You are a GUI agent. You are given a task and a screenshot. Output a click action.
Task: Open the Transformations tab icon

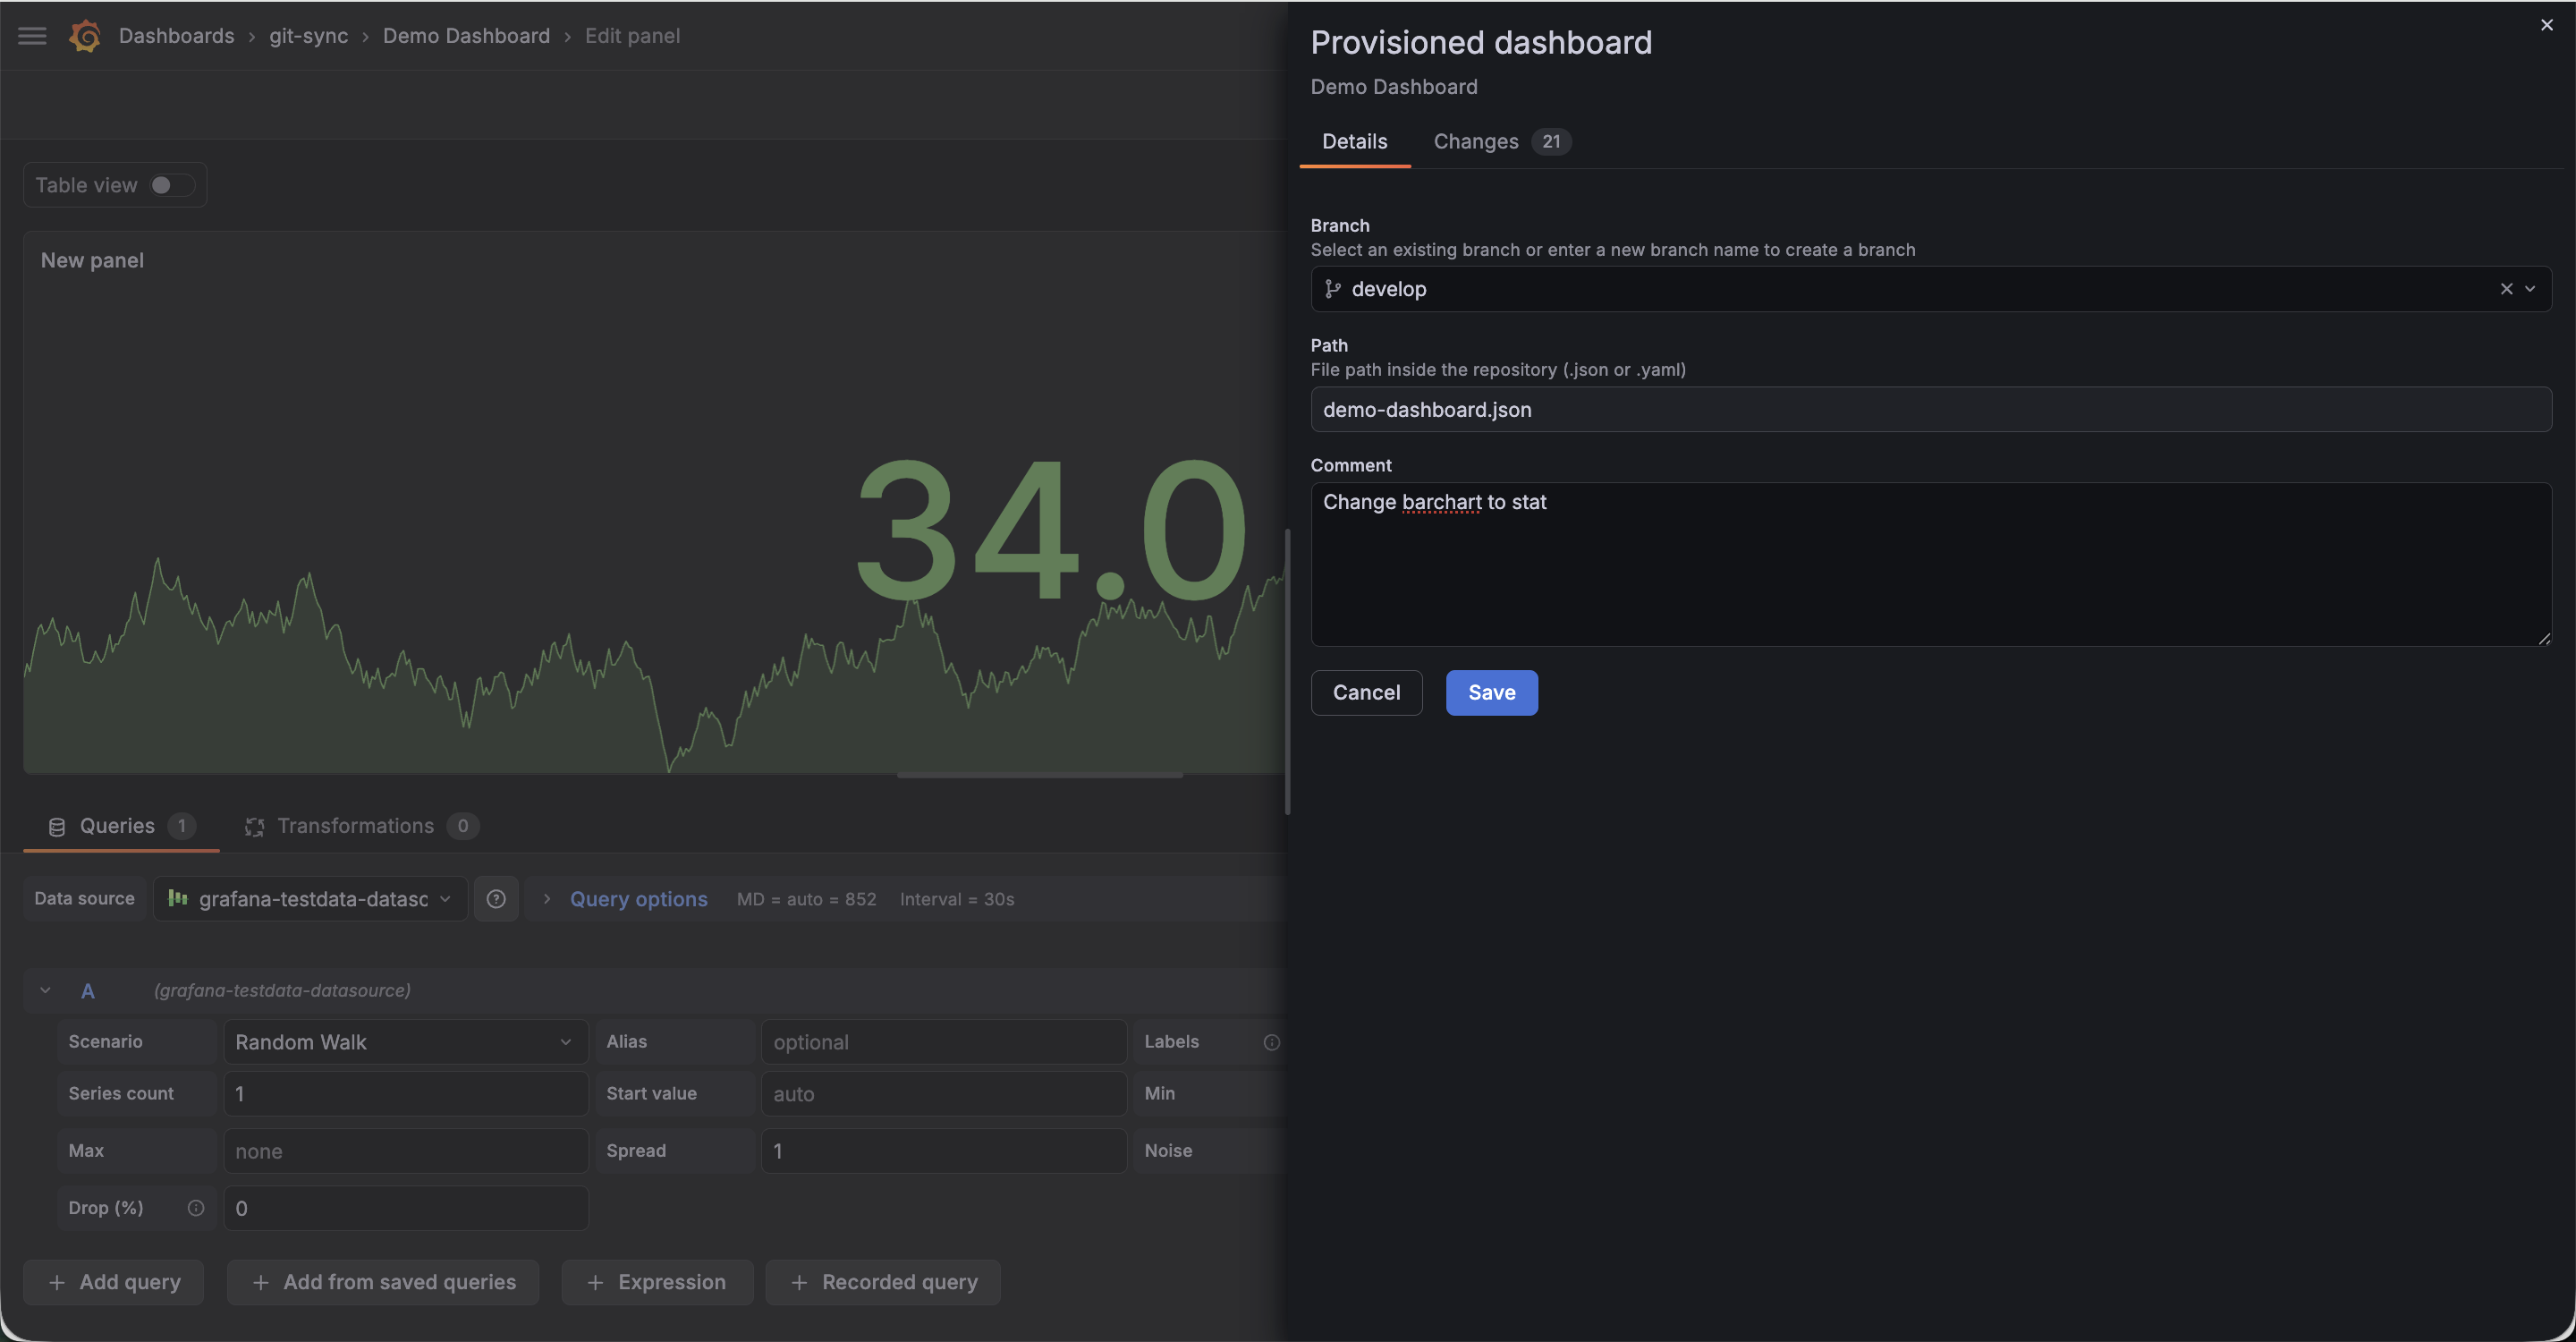click(255, 826)
